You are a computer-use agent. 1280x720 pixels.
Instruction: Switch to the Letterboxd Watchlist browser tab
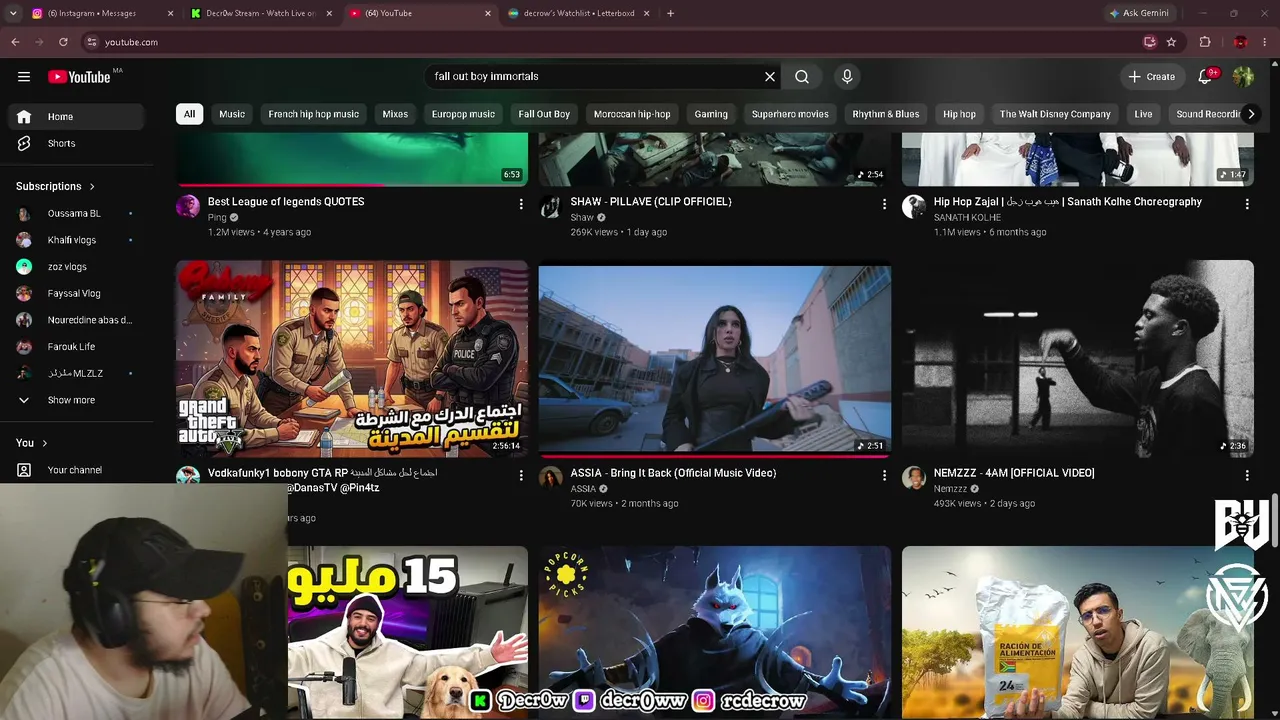tap(578, 13)
